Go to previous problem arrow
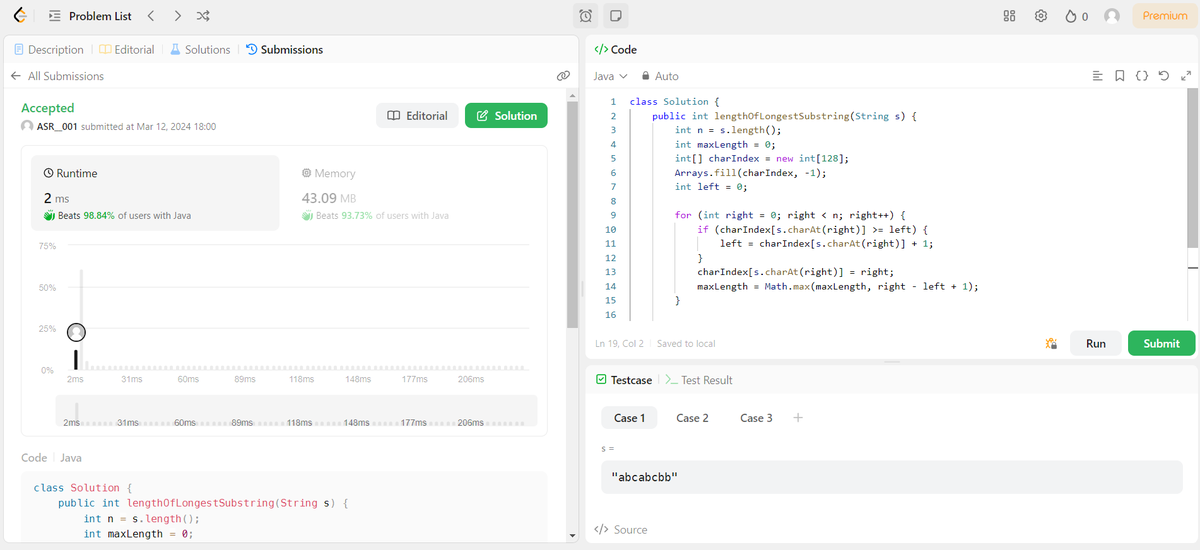The width and height of the screenshot is (1200, 550). click(150, 16)
